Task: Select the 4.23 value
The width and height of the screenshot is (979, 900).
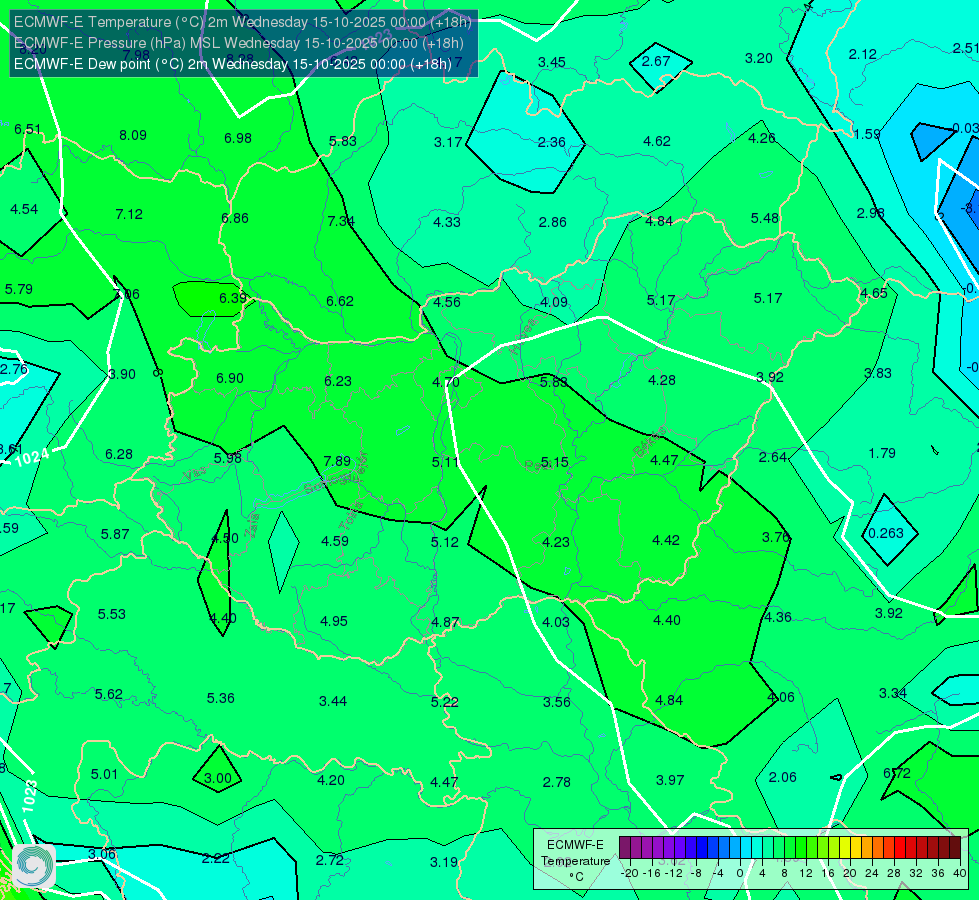Action: [556, 542]
